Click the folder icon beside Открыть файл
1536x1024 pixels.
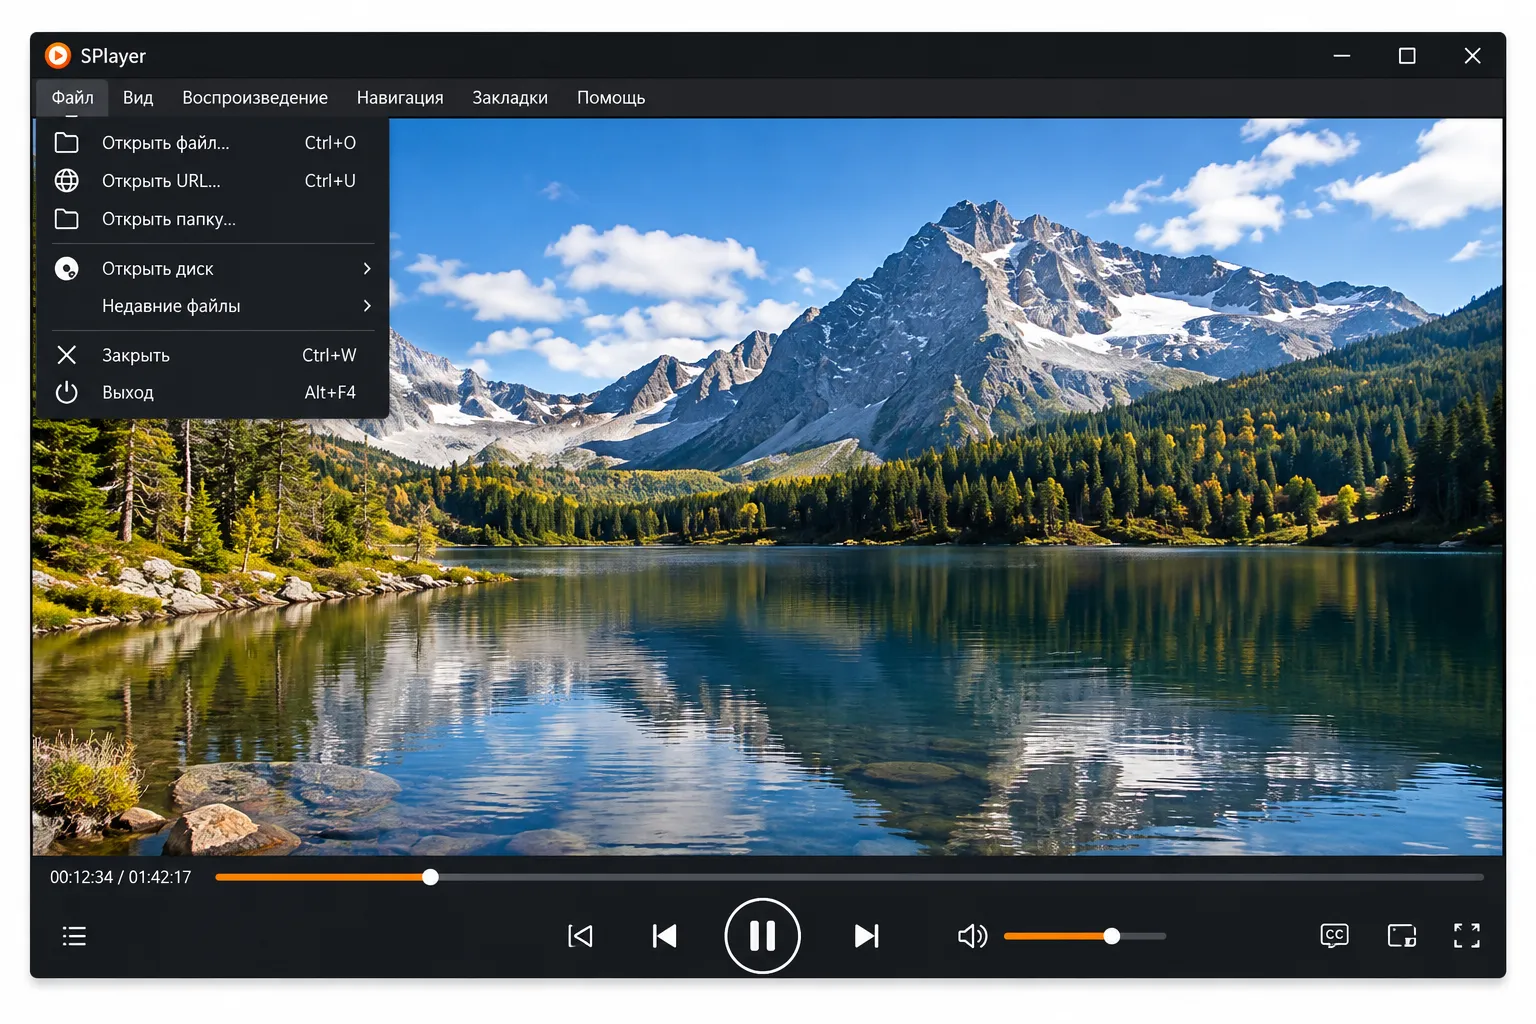67,143
